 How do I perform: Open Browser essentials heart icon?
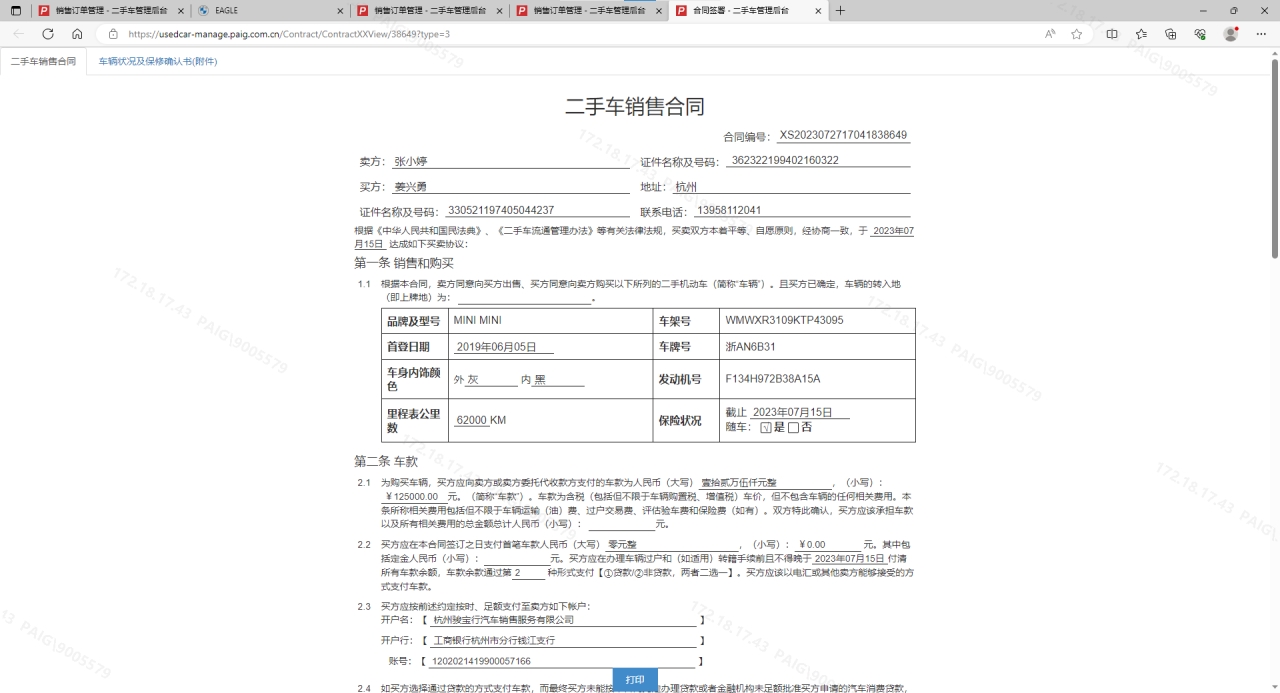click(1200, 34)
